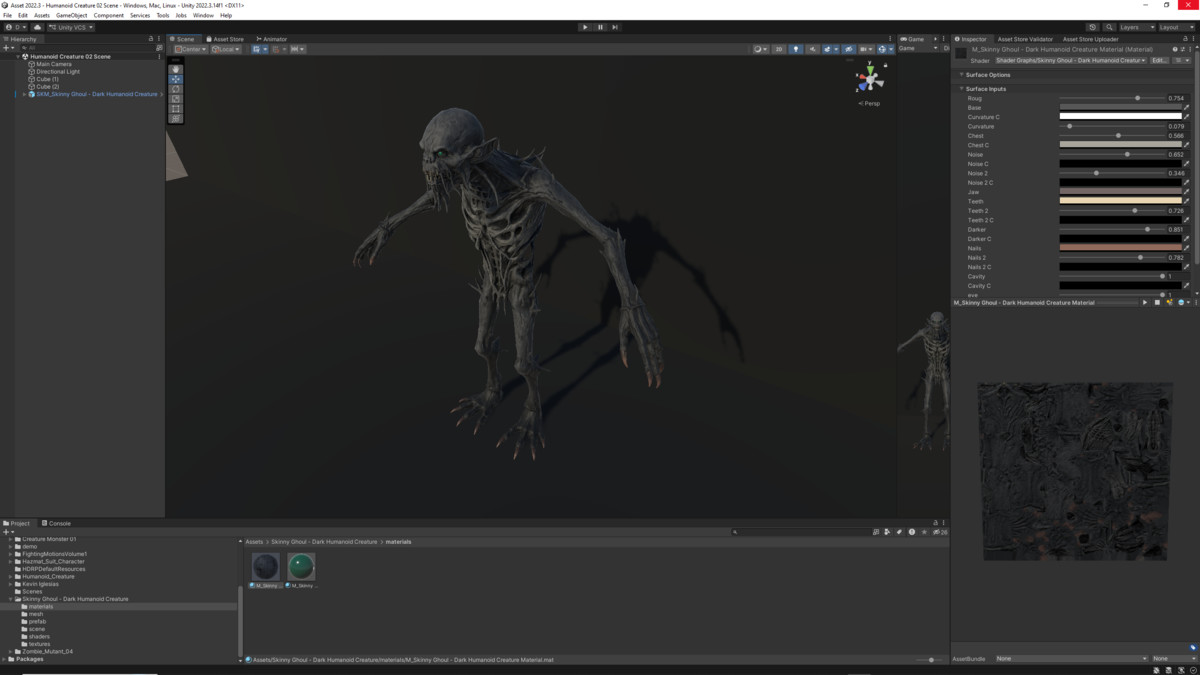
Task: Click the Project search field
Action: (800, 532)
